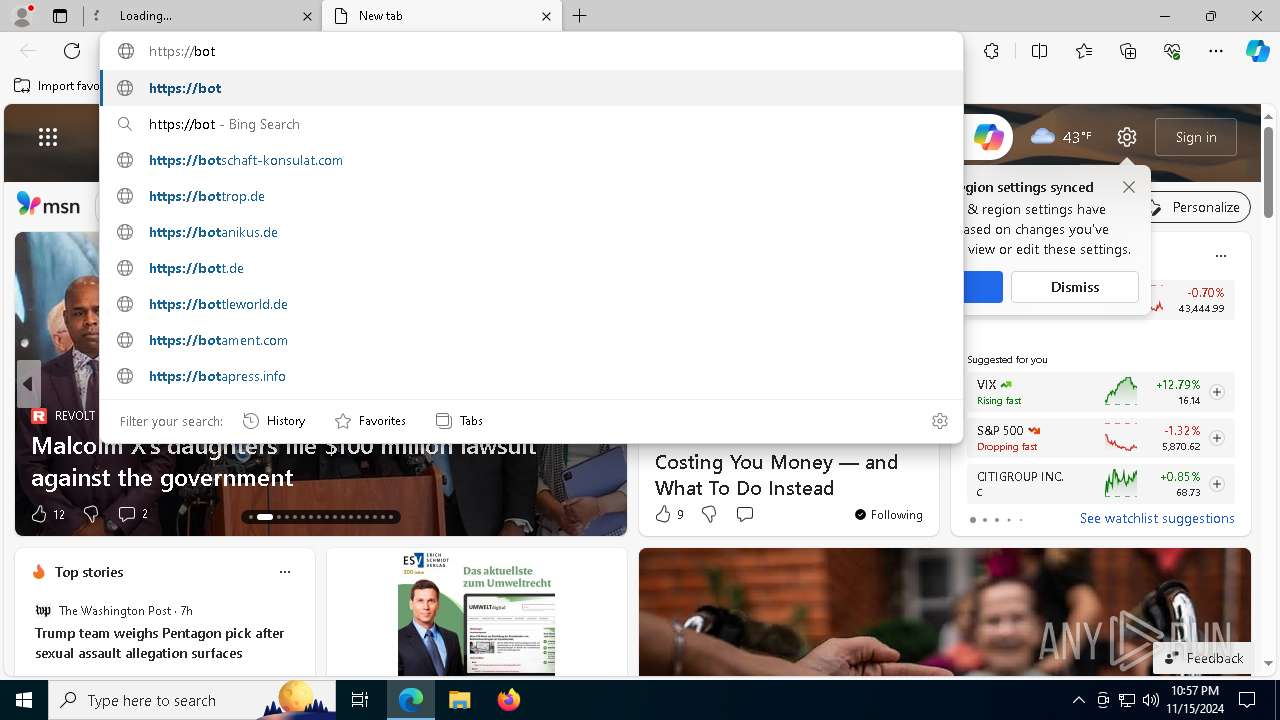The width and height of the screenshot is (1280, 720).
Task: Launch File Explorer from taskbar
Action: point(459,700)
